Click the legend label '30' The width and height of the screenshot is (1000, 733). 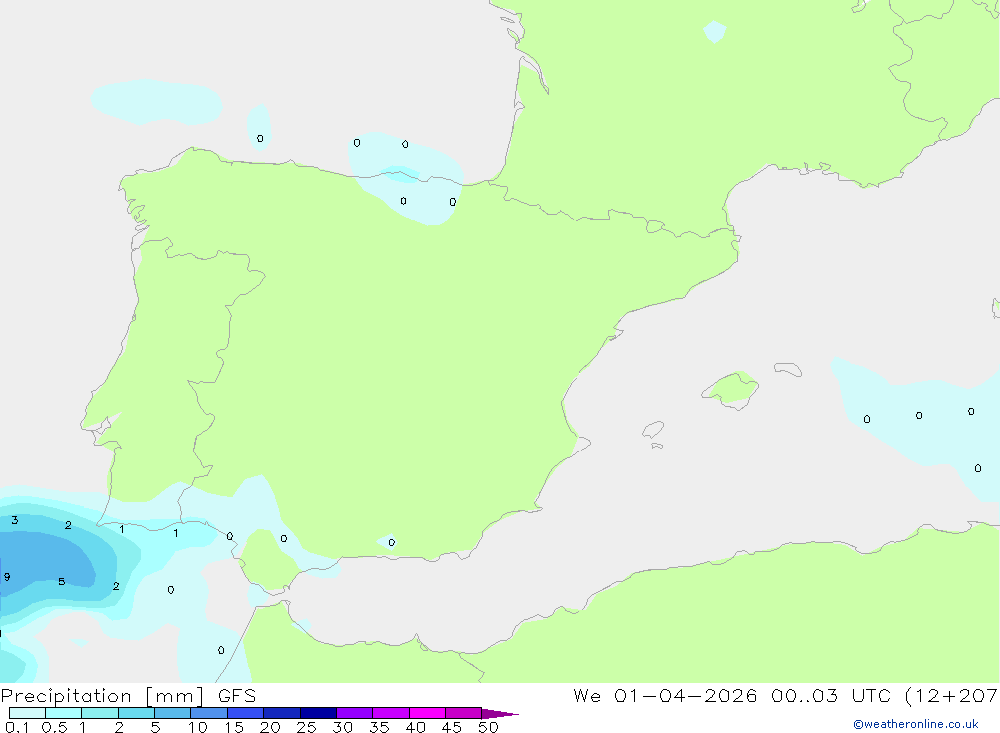(343, 727)
